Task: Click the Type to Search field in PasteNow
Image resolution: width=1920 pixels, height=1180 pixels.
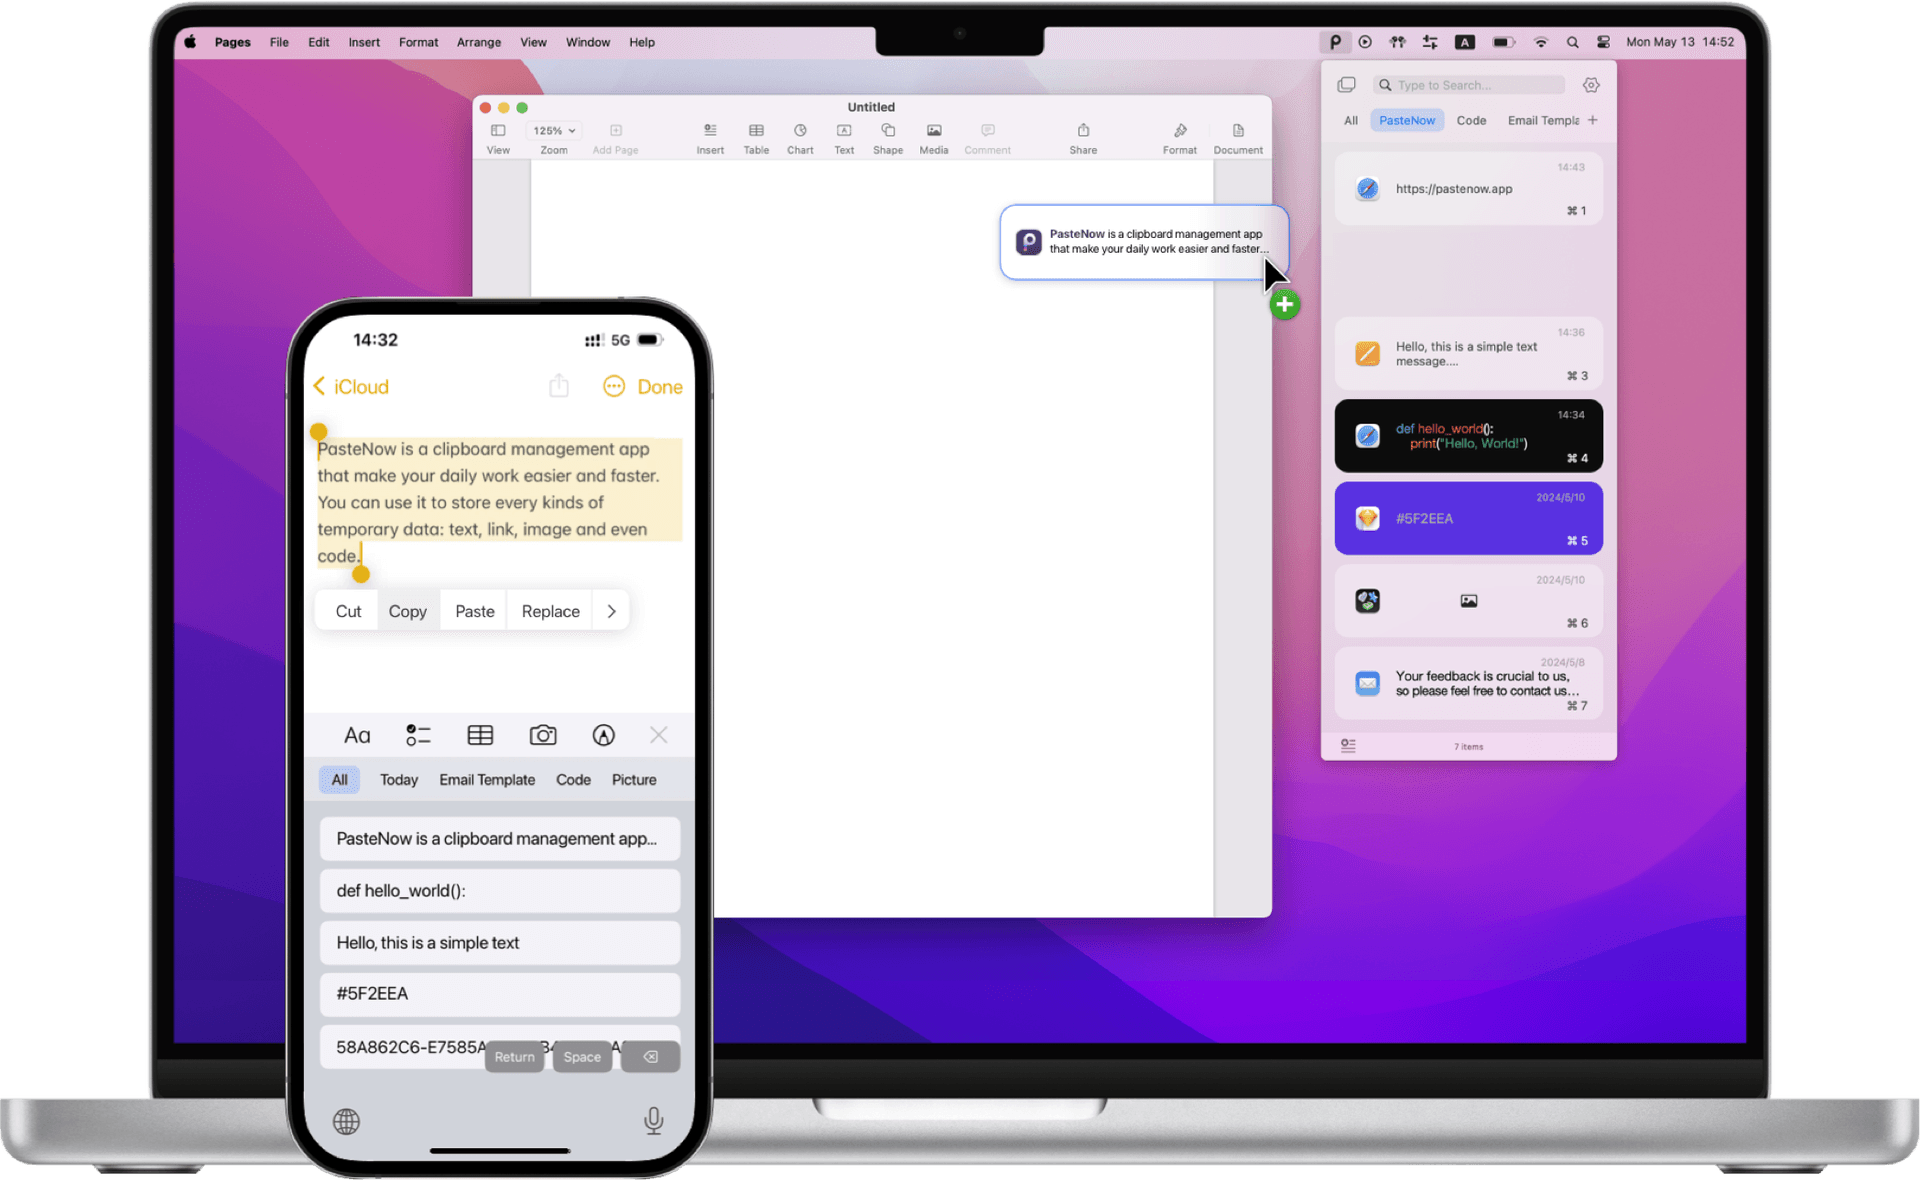Action: (1469, 85)
